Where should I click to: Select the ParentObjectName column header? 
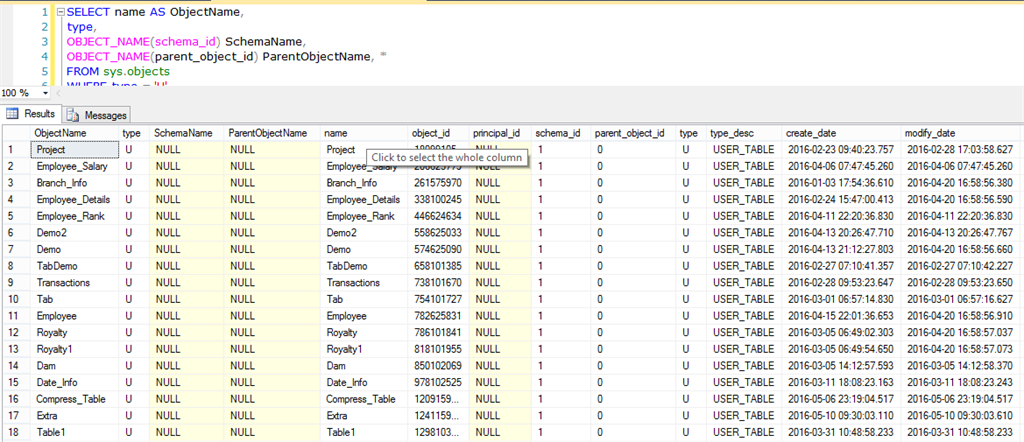(x=267, y=133)
